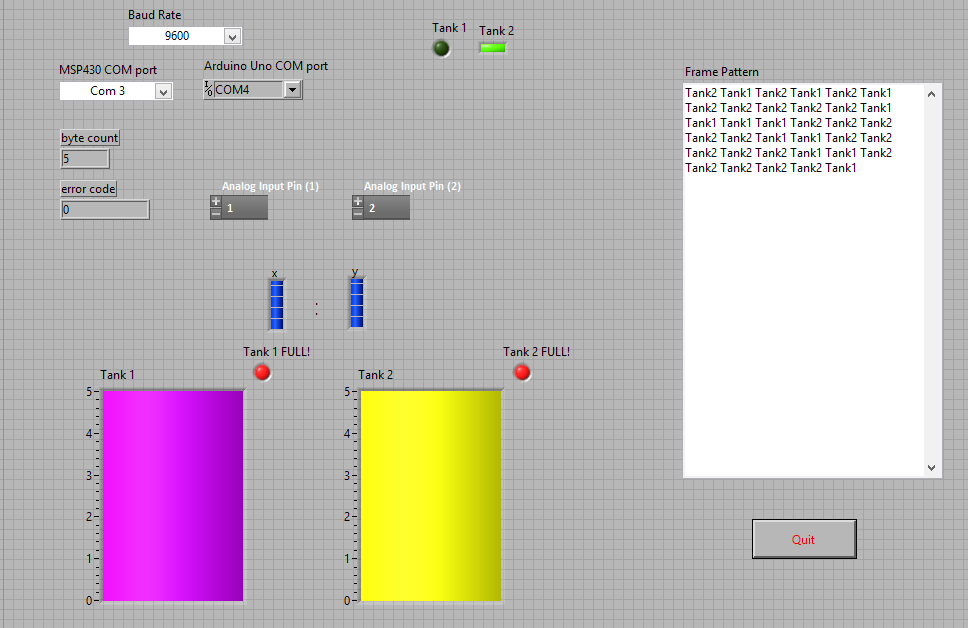This screenshot has width=968, height=628.
Task: Click the magenta Tank 1 fill gauge
Action: pos(171,495)
